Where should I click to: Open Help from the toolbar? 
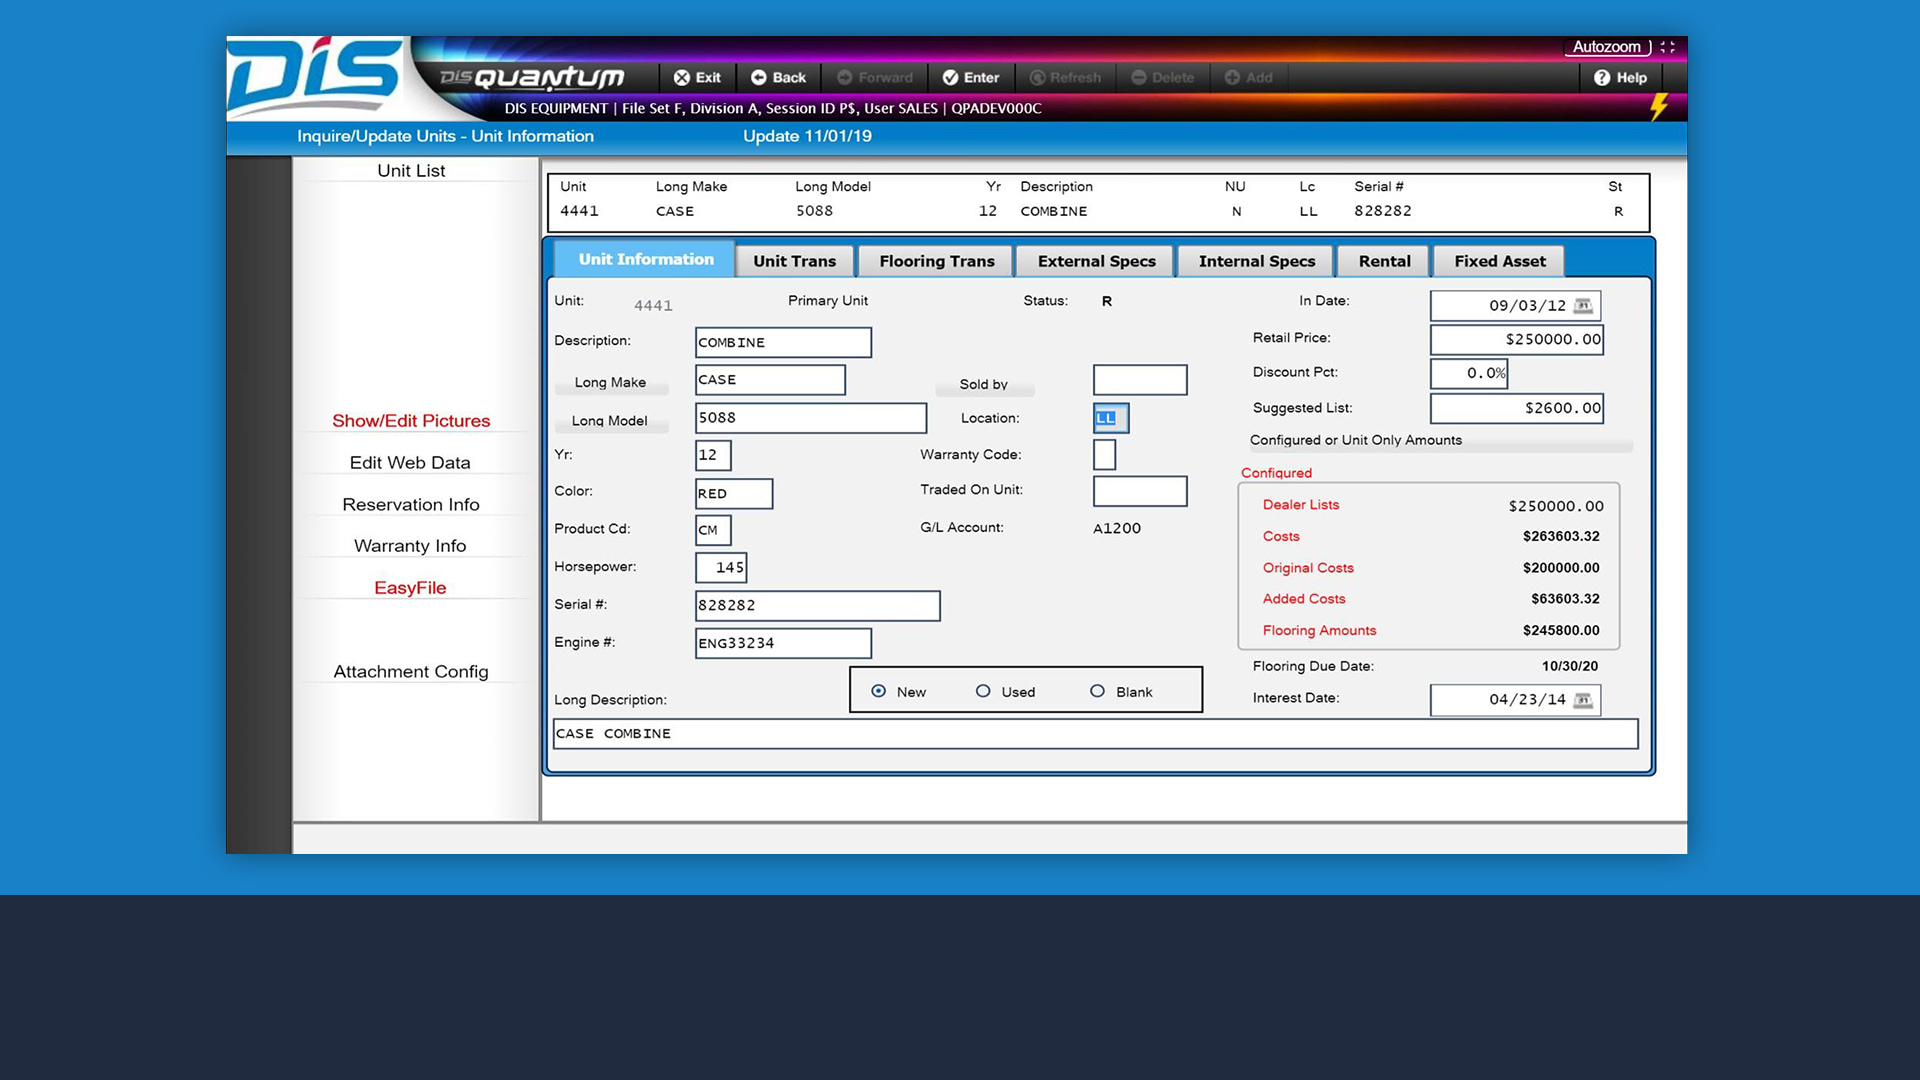pyautogui.click(x=1620, y=77)
